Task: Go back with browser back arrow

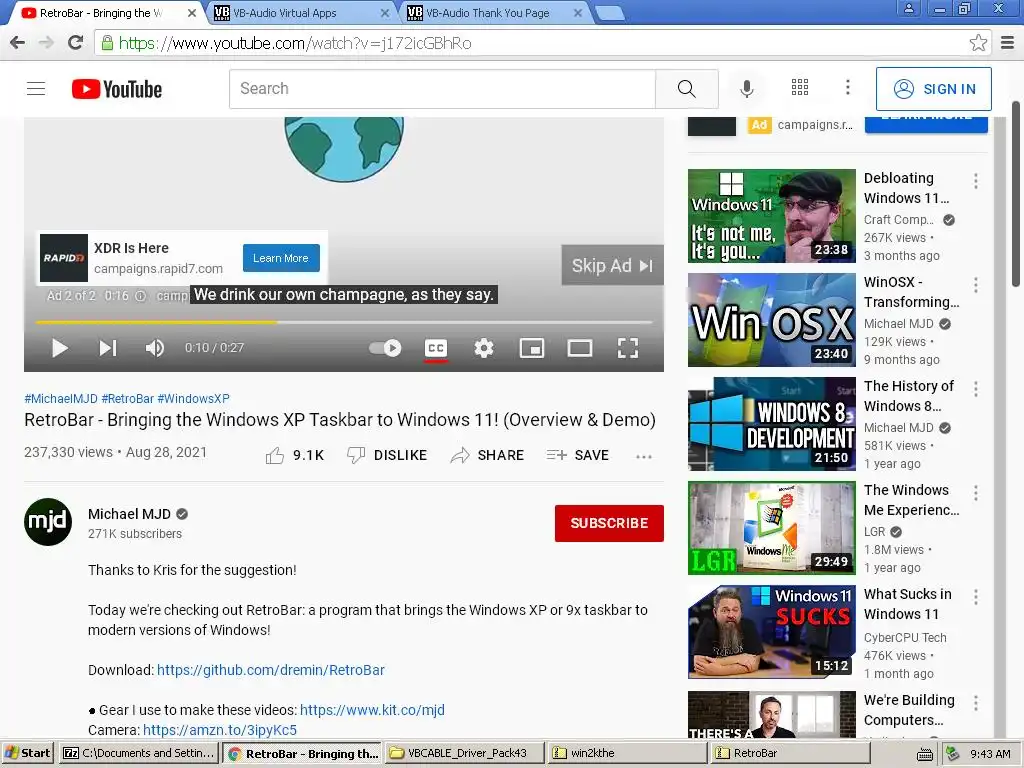Action: point(18,43)
